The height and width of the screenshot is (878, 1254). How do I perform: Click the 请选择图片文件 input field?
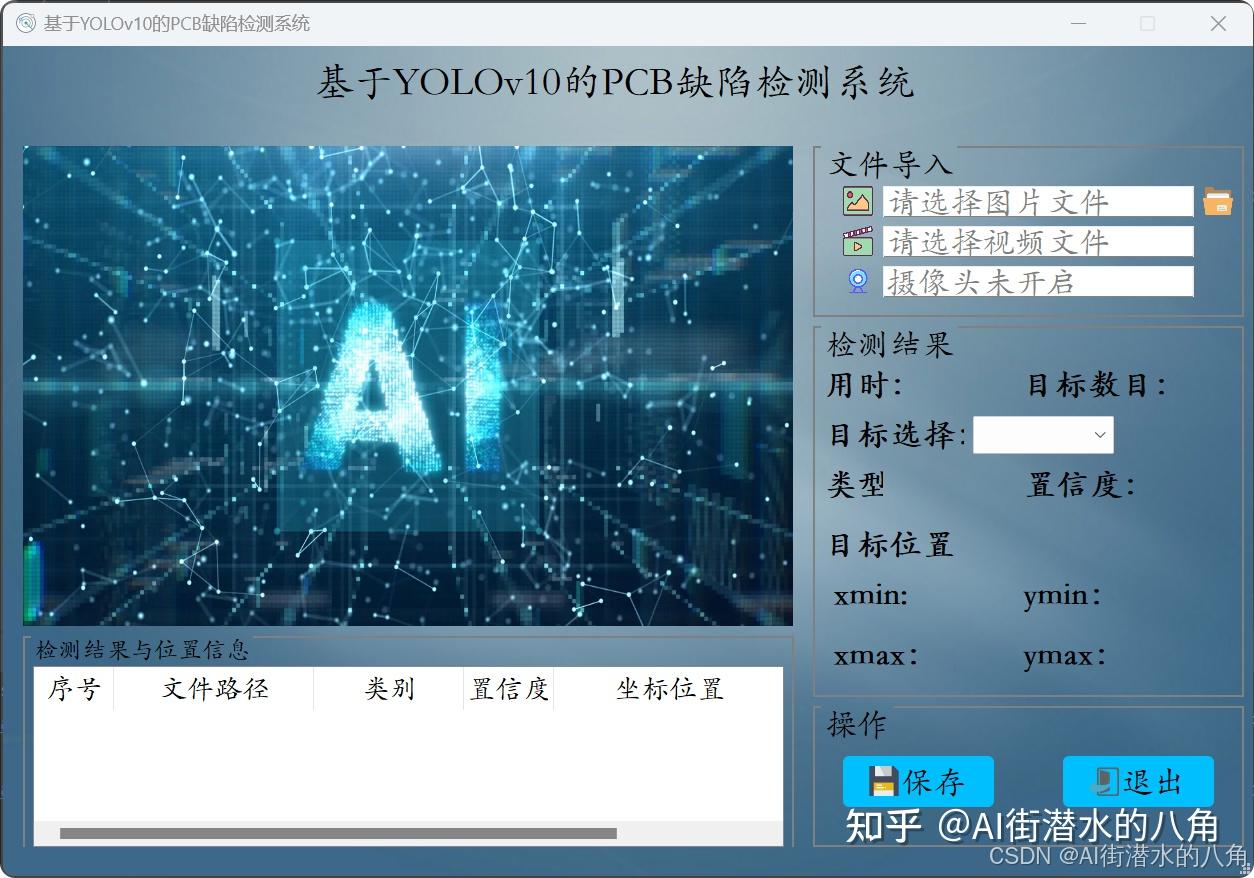point(1037,201)
